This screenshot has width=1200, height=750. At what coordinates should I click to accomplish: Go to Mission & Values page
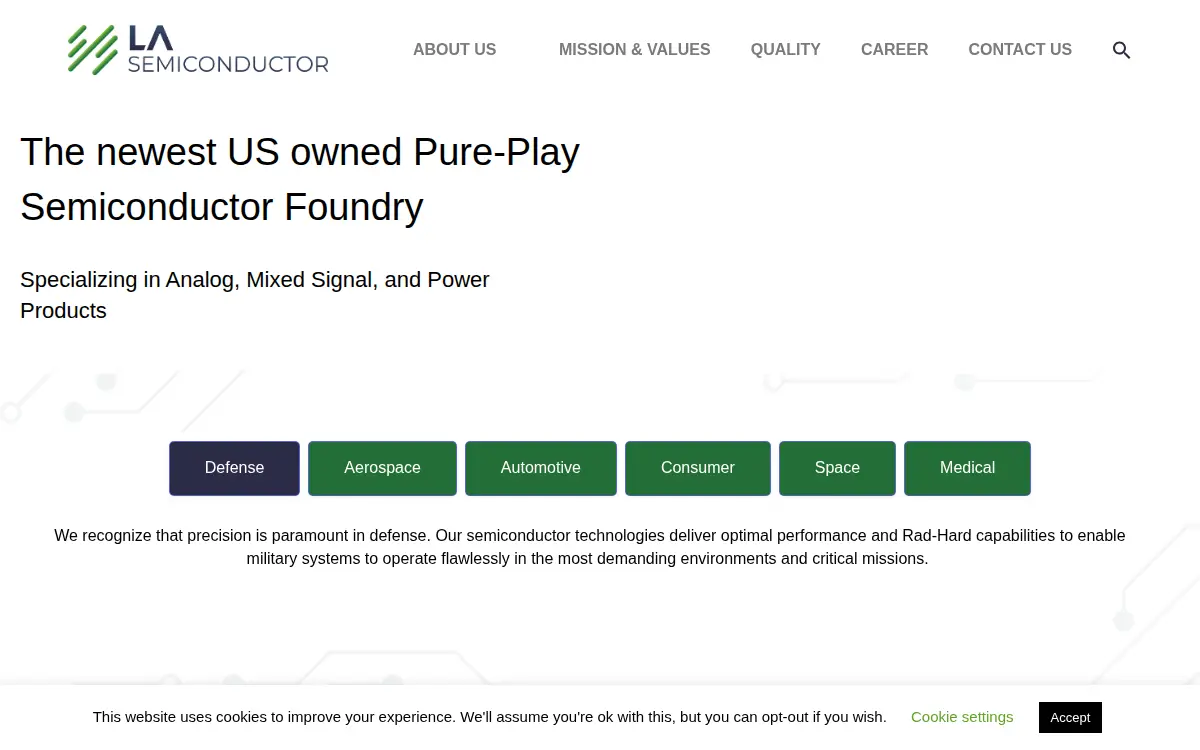click(634, 49)
